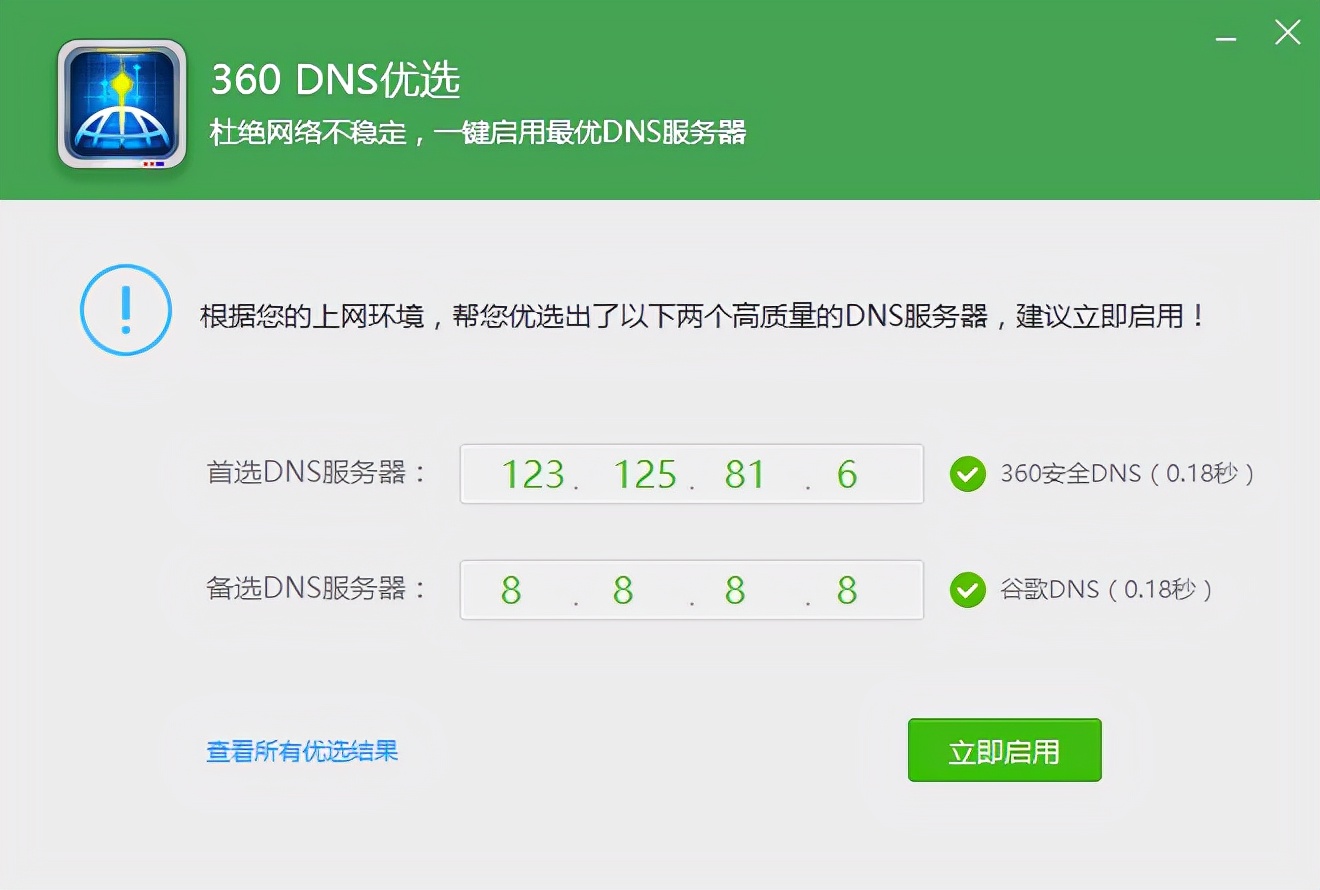Select the green checkmark beside 360安全DNS
The image size is (1320, 890).
pos(967,474)
